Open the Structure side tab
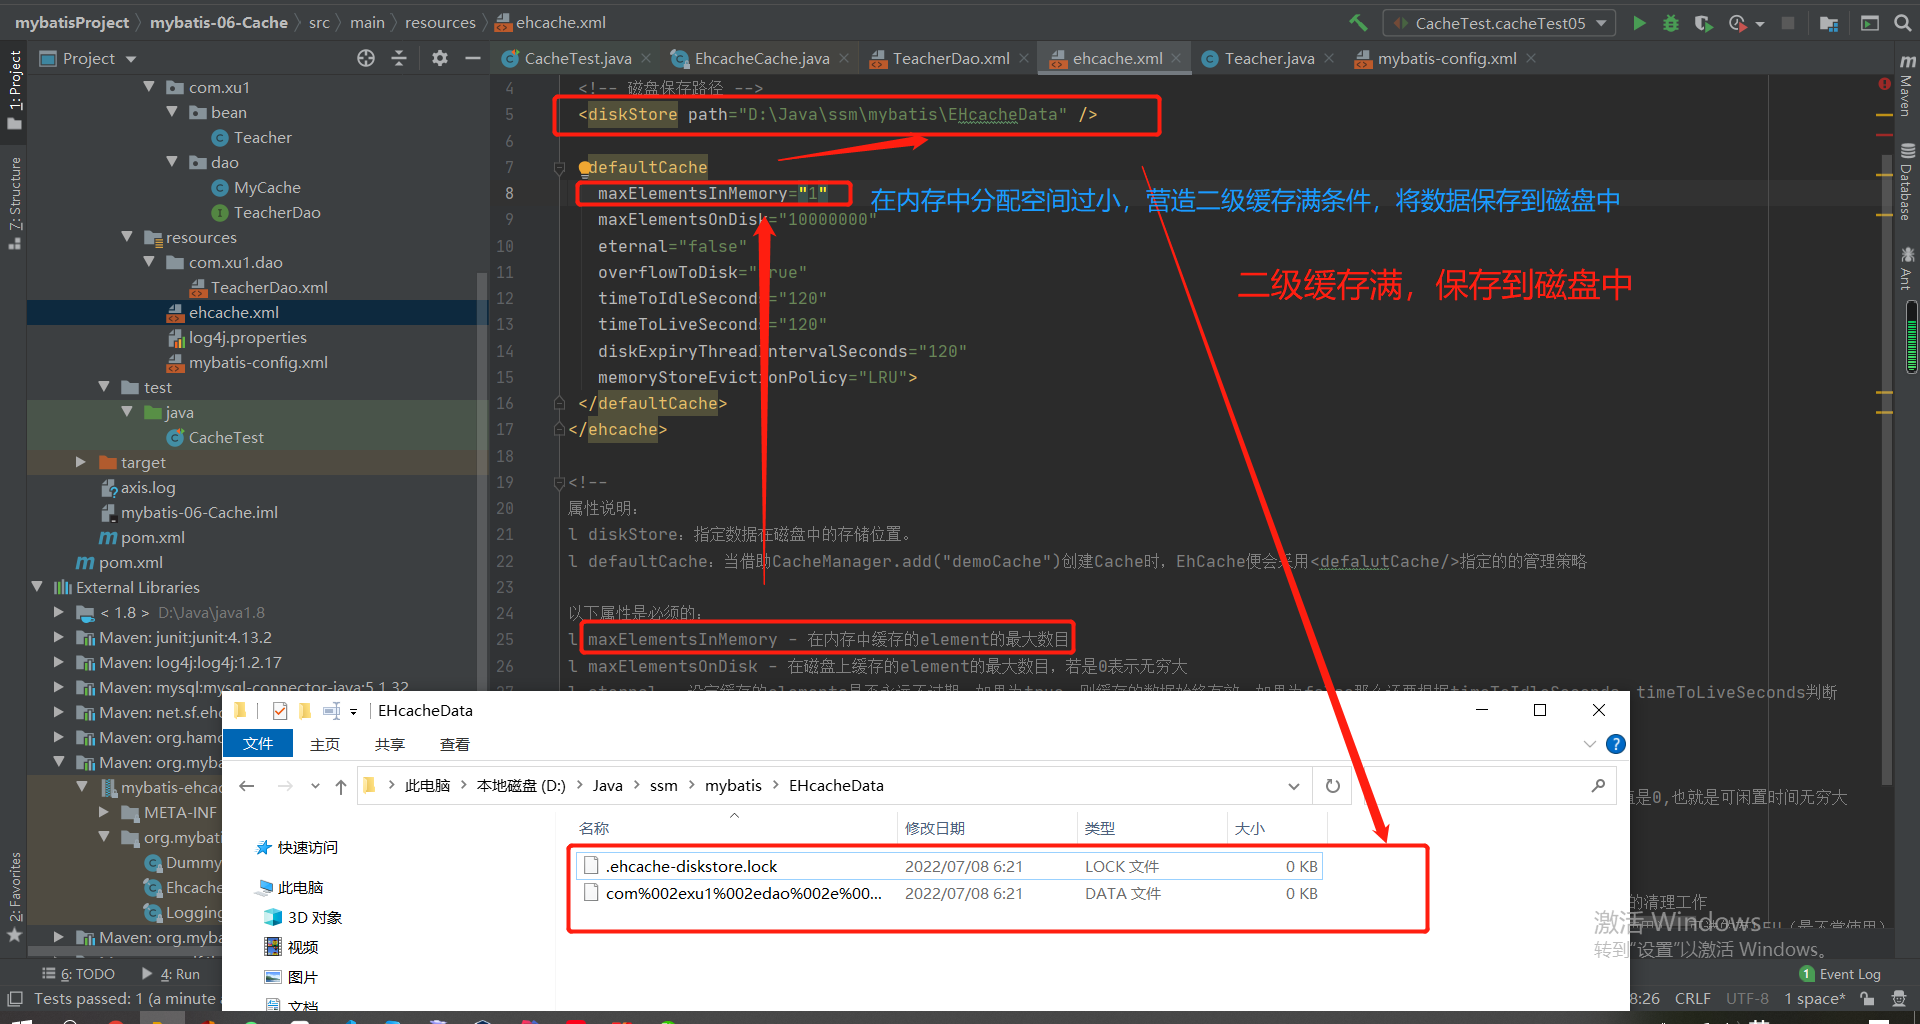Image resolution: width=1920 pixels, height=1024 pixels. pyautogui.click(x=14, y=203)
